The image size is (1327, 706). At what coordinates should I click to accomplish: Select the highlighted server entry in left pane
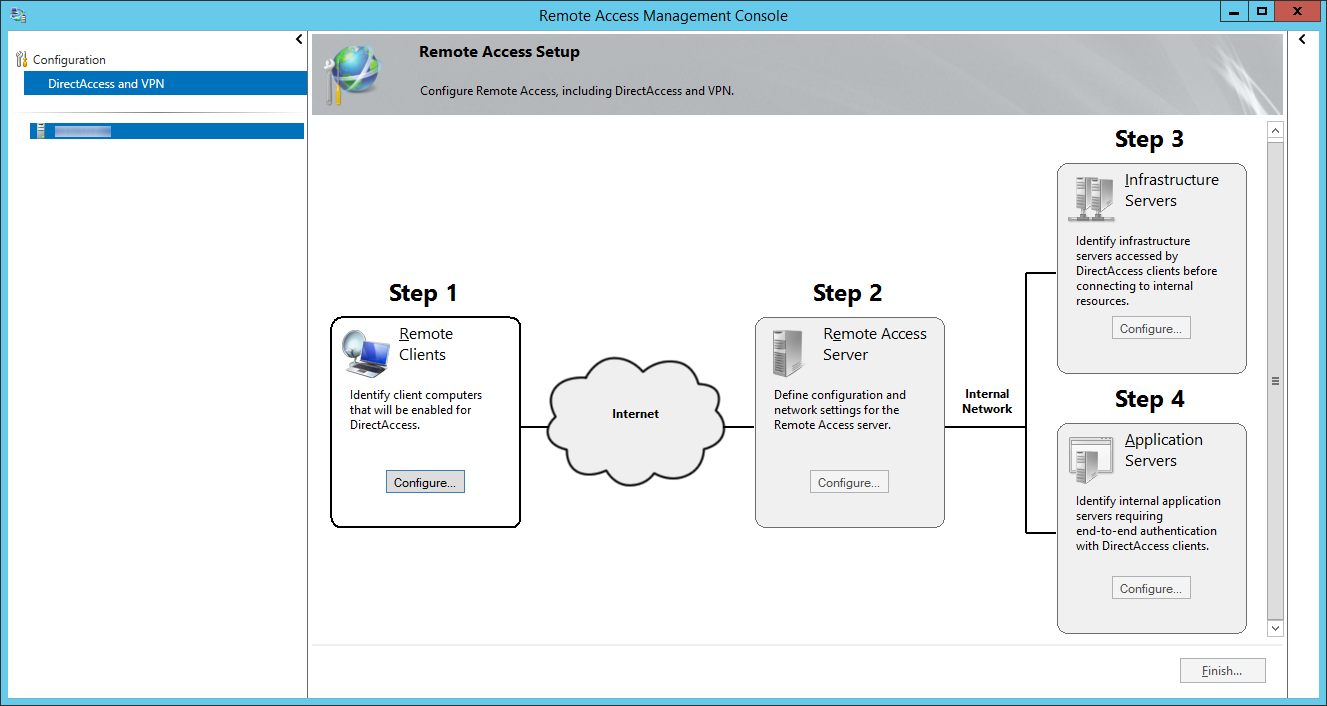(167, 131)
